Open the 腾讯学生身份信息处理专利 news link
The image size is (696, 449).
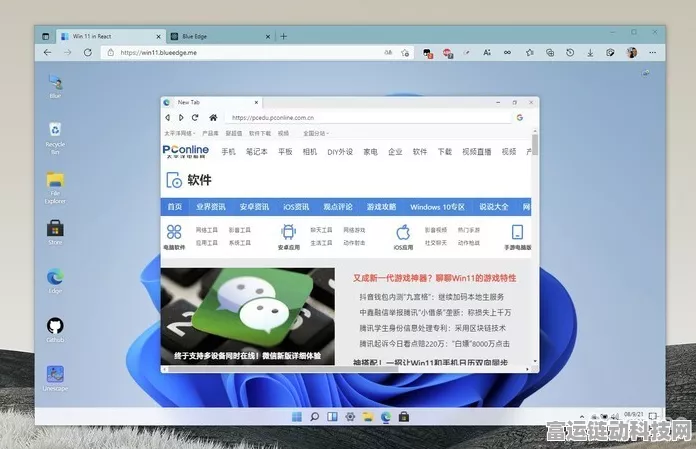click(432, 328)
